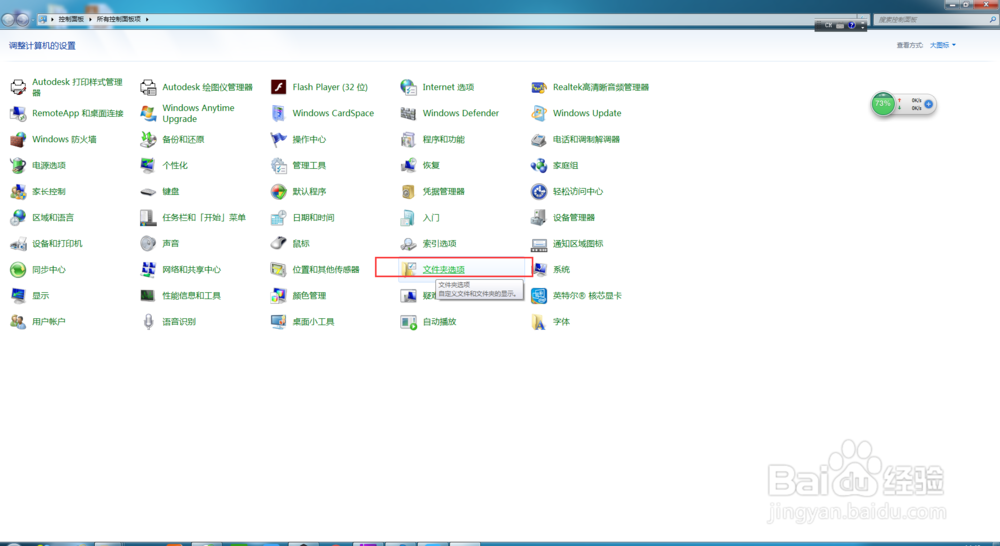Image resolution: width=1000 pixels, height=546 pixels.
Task: Click the search control panel field
Action: click(x=934, y=20)
